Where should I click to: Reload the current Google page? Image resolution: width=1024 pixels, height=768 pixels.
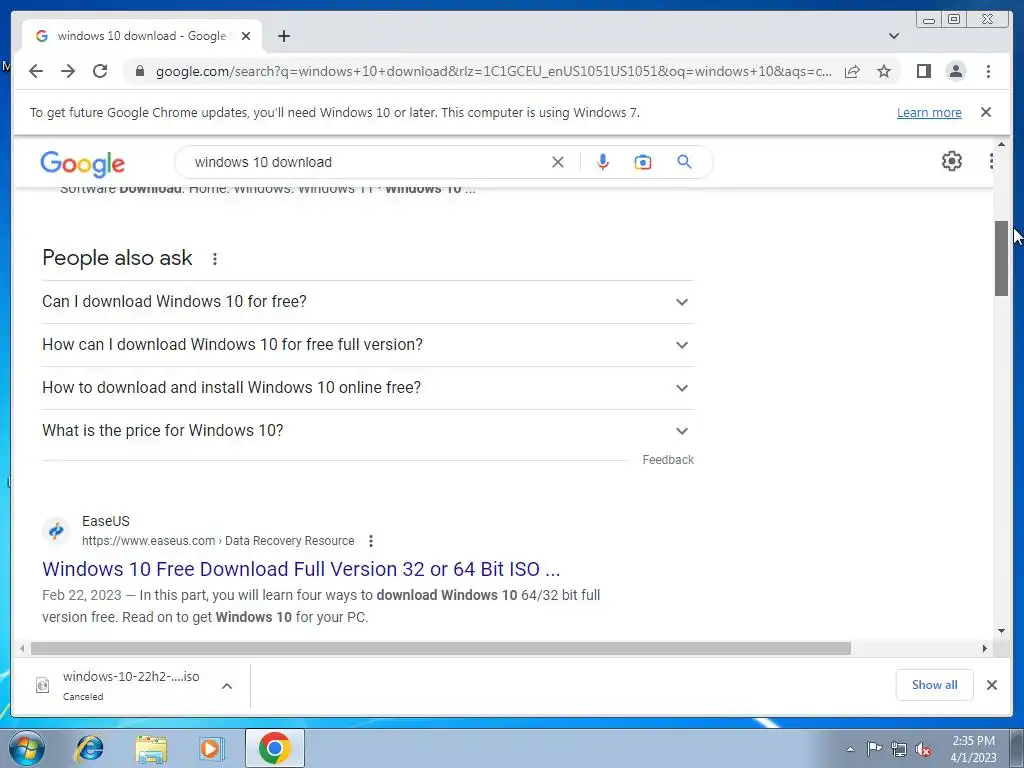click(x=100, y=71)
